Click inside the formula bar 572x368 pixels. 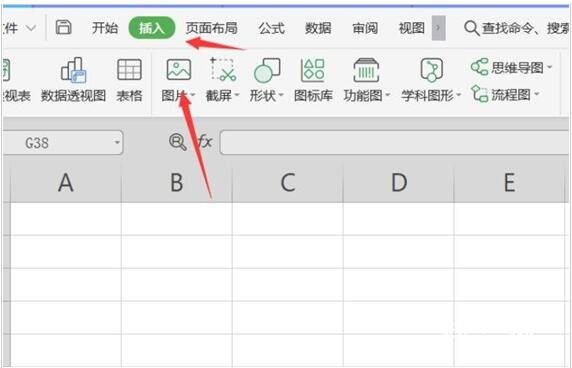pos(395,143)
